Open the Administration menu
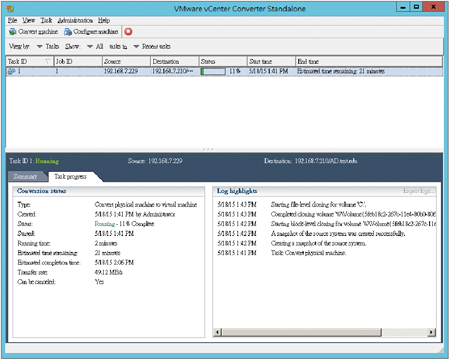Image resolution: width=450 pixels, height=360 pixels. click(75, 20)
